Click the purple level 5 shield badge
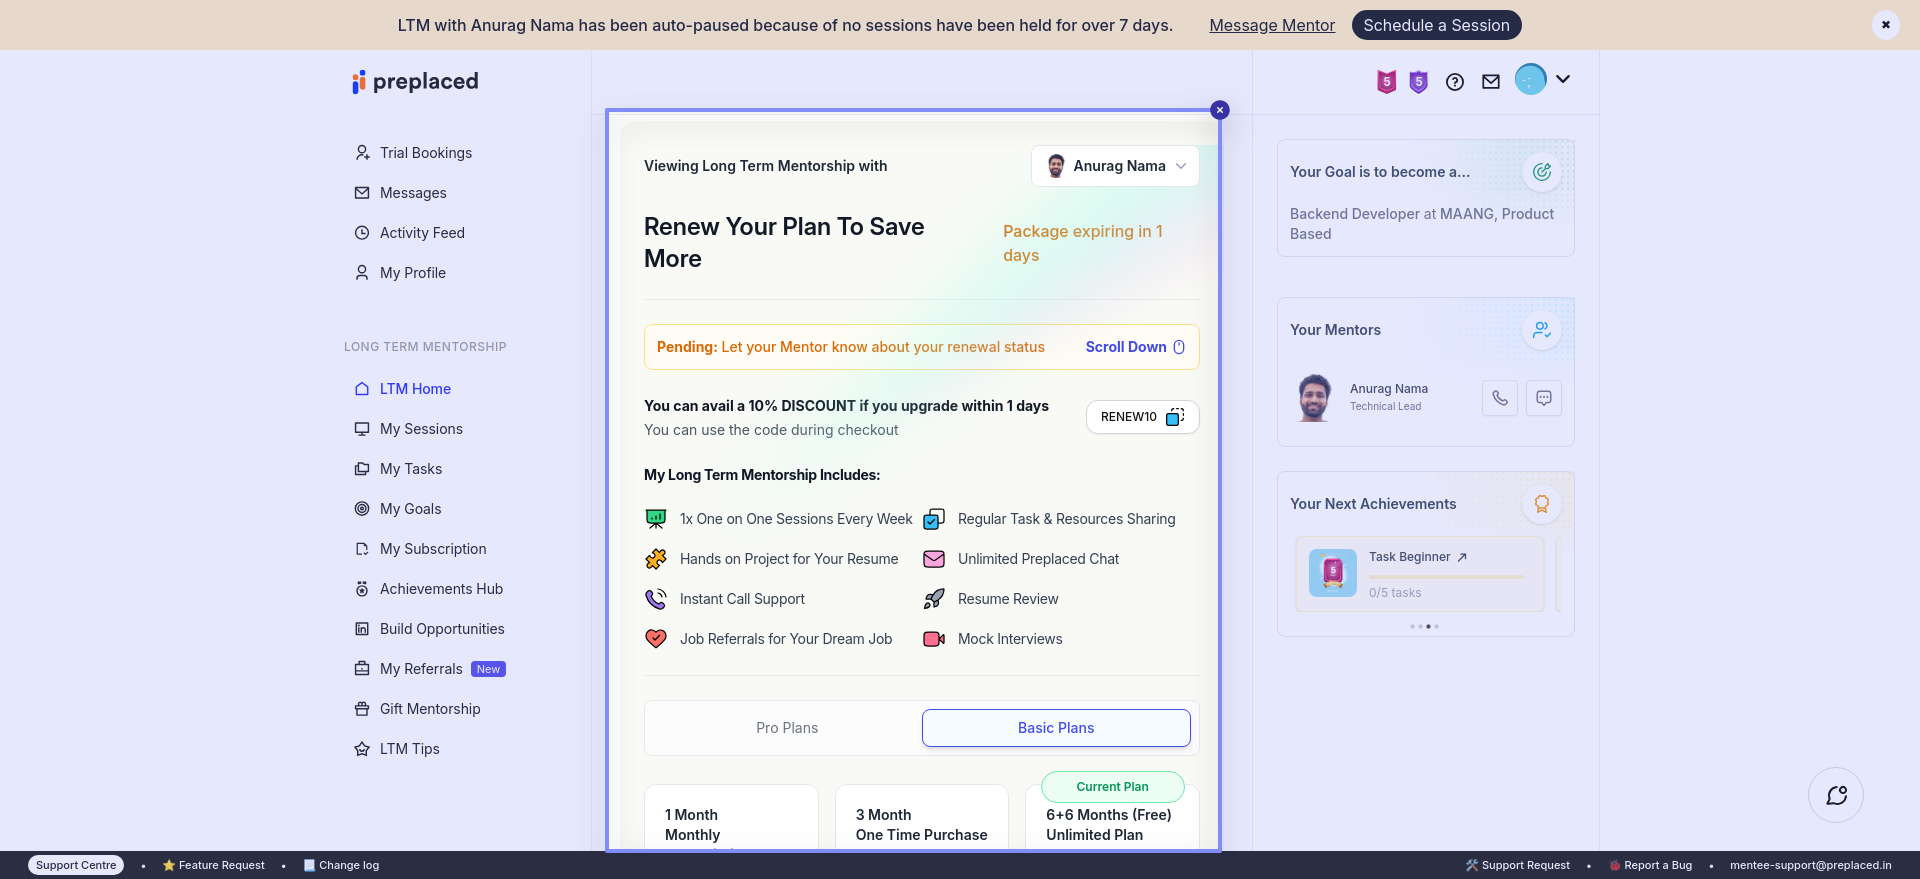This screenshot has width=1920, height=879. pos(1418,82)
